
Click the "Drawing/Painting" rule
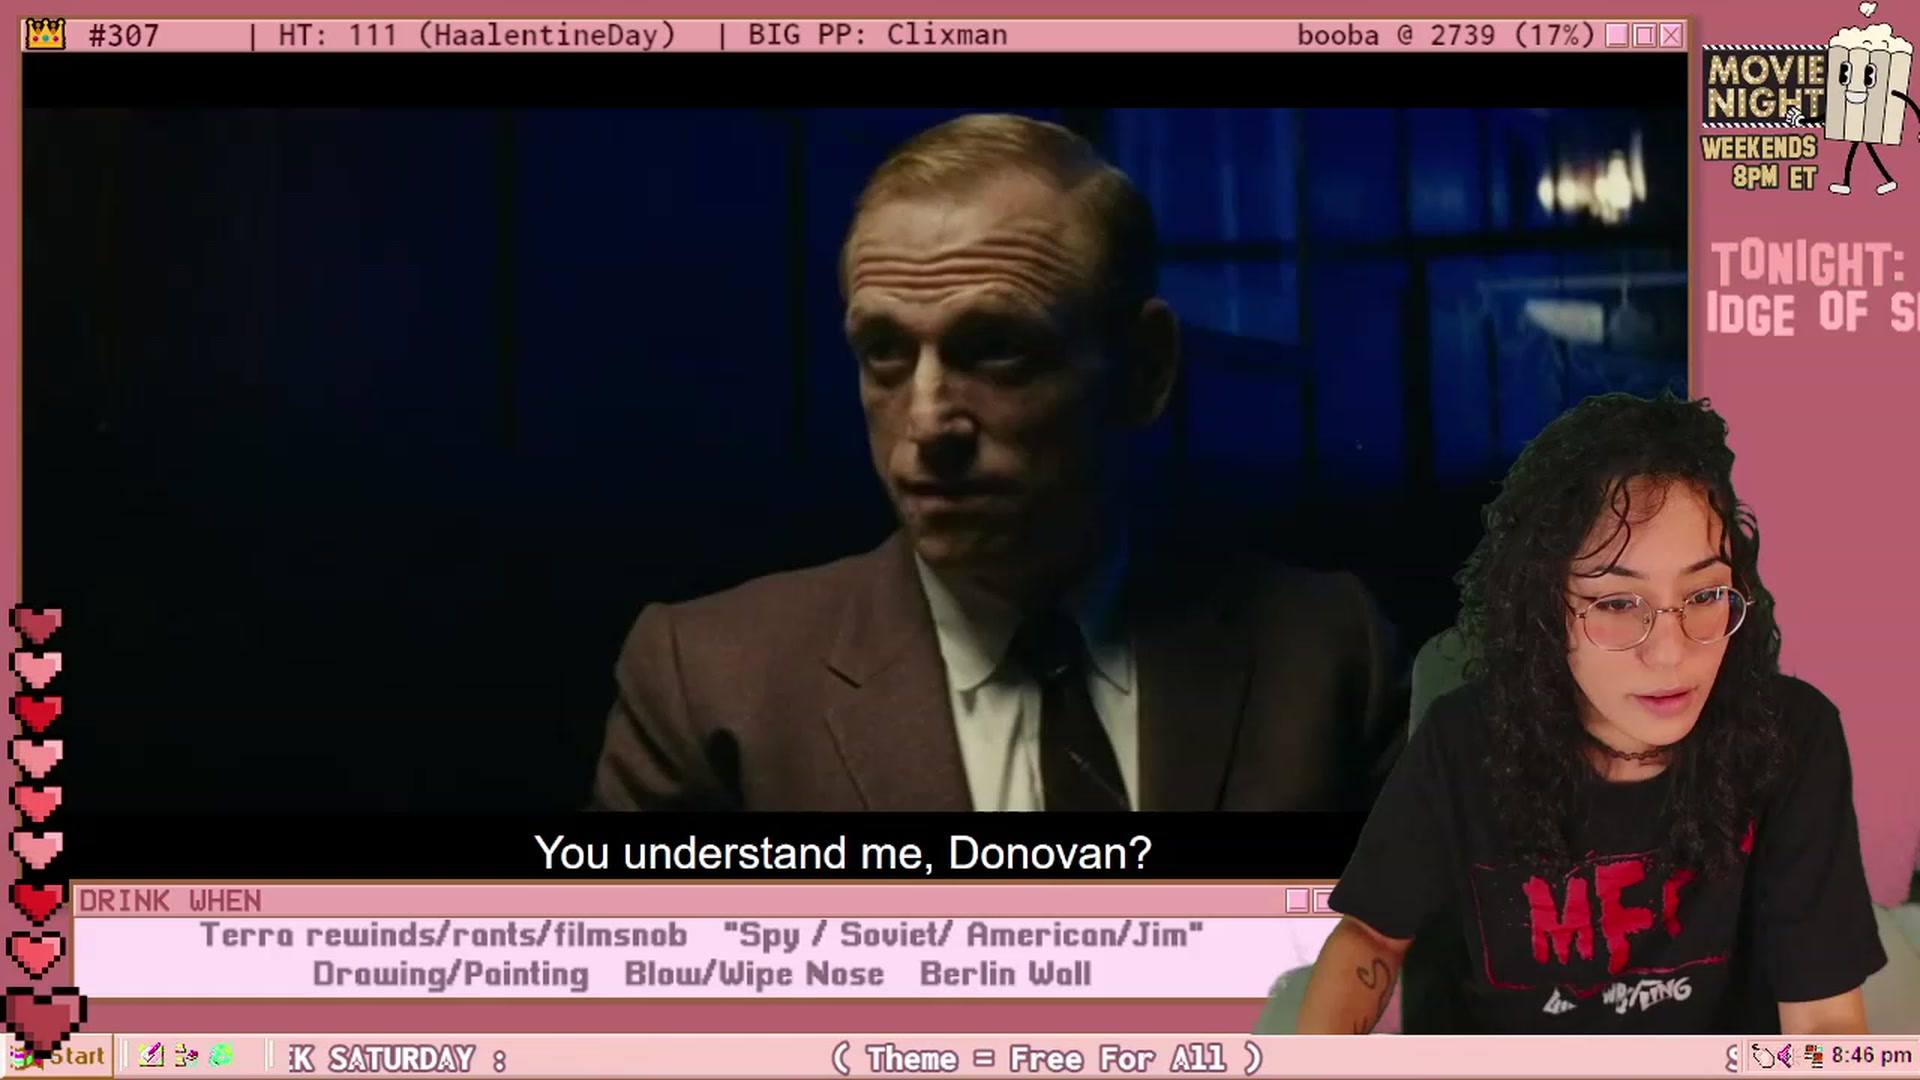point(450,974)
